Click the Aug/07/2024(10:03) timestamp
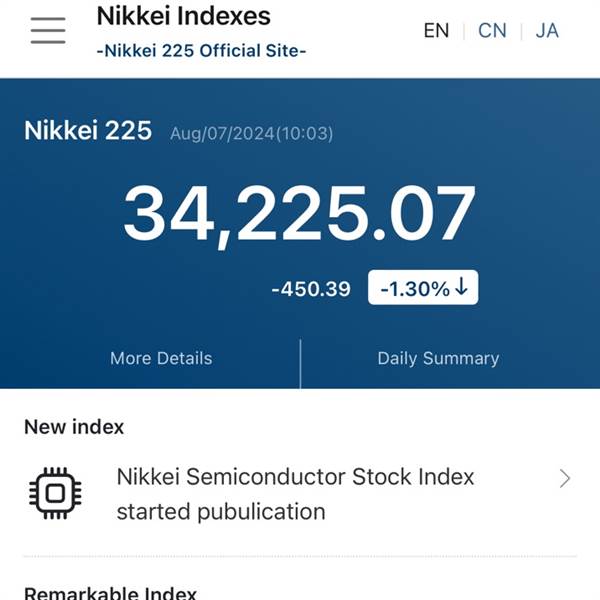 coord(251,134)
